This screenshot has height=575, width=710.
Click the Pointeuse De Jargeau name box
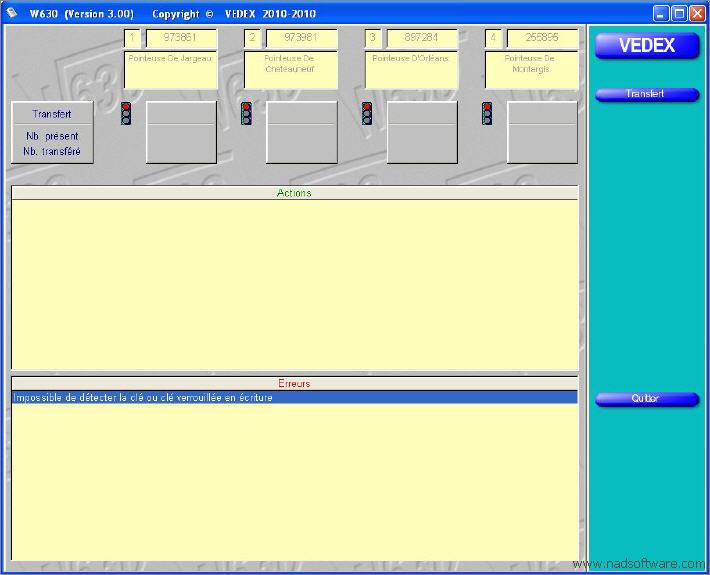point(170,70)
